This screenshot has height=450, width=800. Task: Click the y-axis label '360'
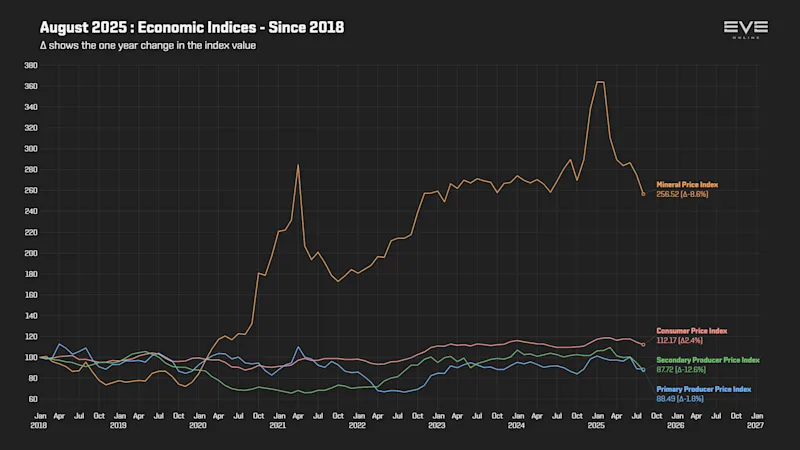31,86
